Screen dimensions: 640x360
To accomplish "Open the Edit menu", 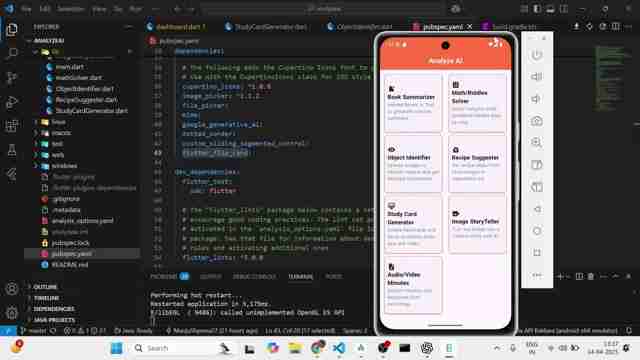I will point(45,9).
